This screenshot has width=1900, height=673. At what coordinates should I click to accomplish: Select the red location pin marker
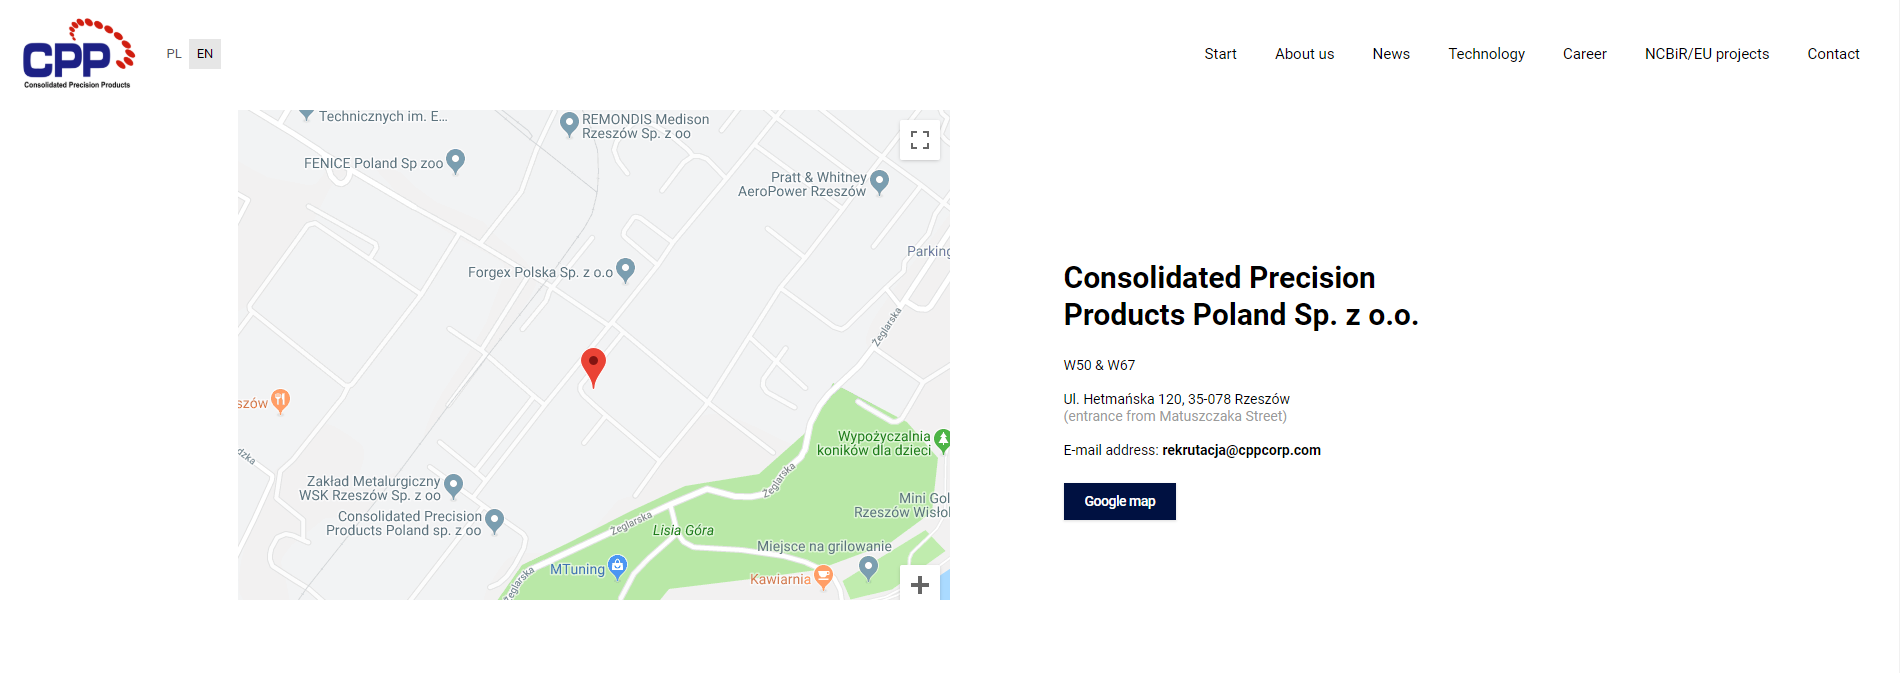[593, 367]
